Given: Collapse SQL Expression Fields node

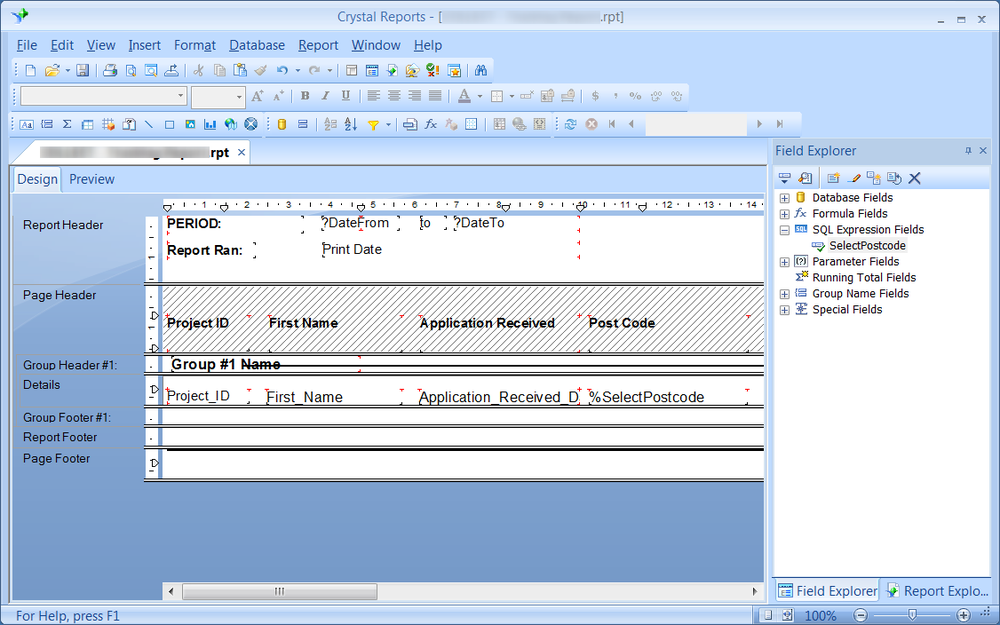Looking at the screenshot, I should (784, 230).
